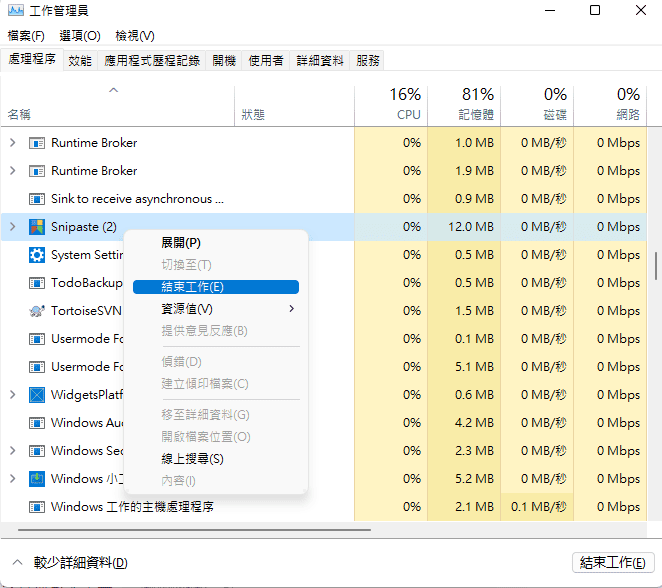Viewport: 662px width, 588px height.
Task: Open the 檔案(F) menu
Action: (26, 36)
